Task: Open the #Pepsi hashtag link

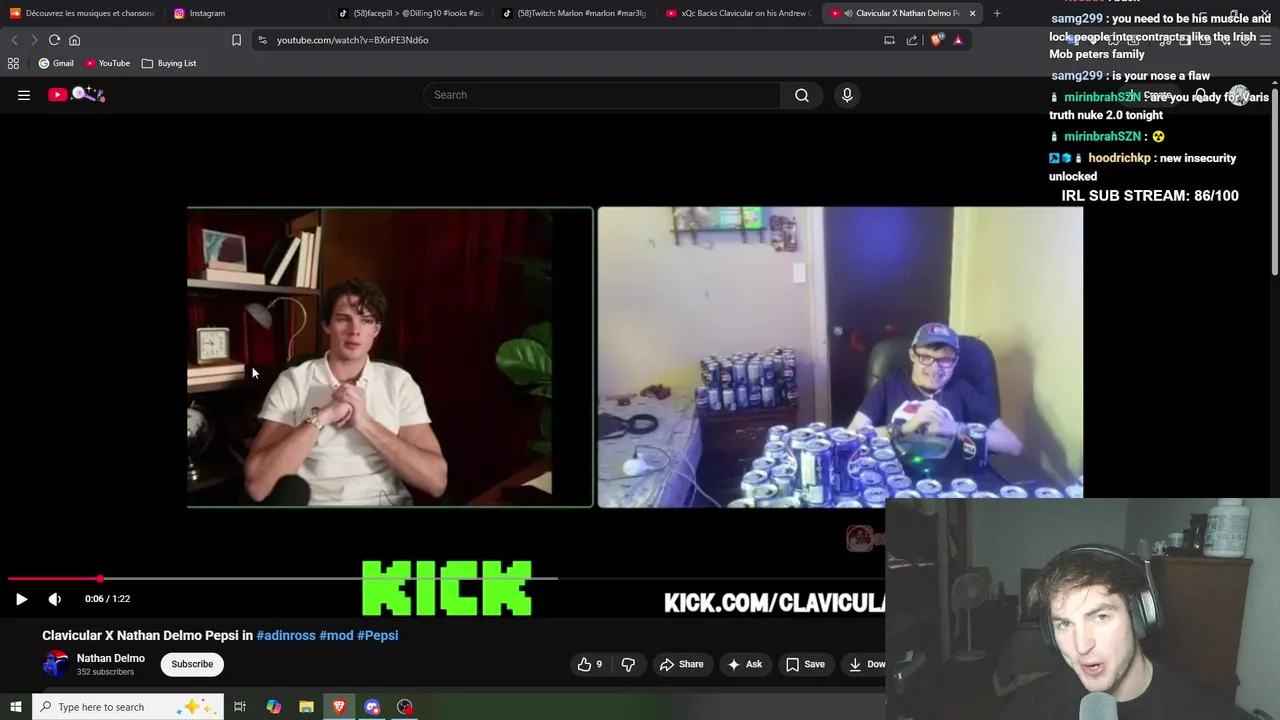Action: point(378,635)
